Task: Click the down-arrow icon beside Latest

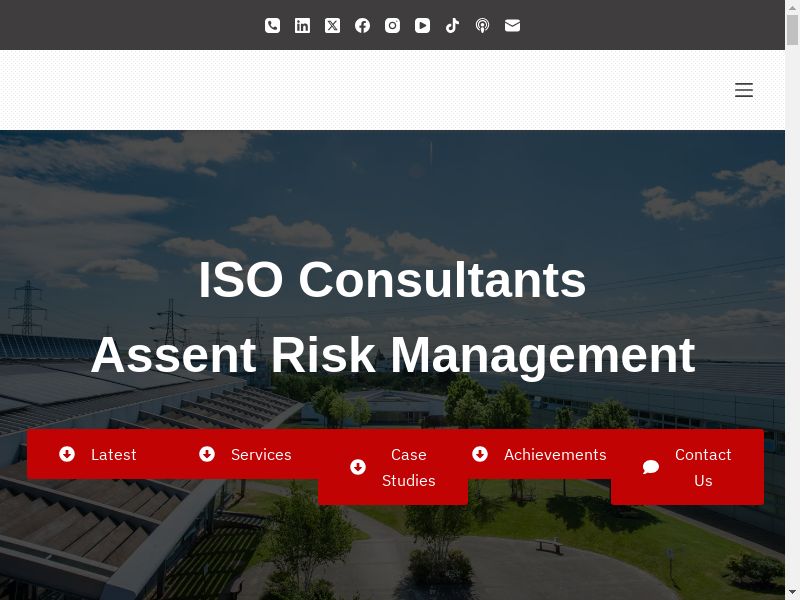Action: (x=67, y=454)
